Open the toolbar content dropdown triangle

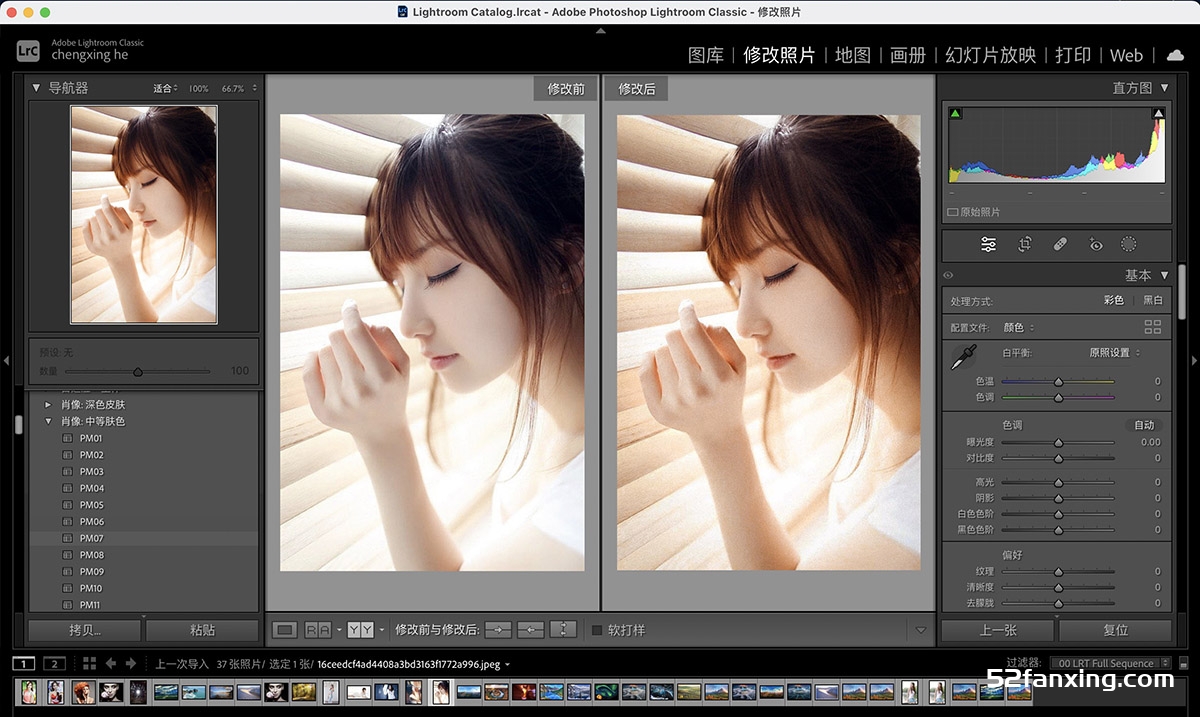point(921,630)
